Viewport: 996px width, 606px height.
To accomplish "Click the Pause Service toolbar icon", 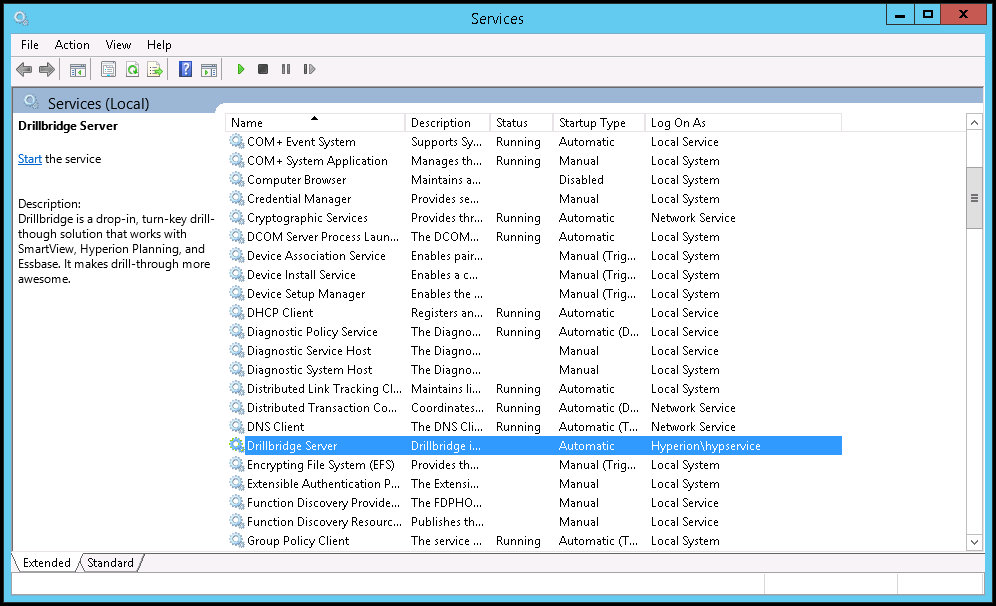I will [286, 69].
